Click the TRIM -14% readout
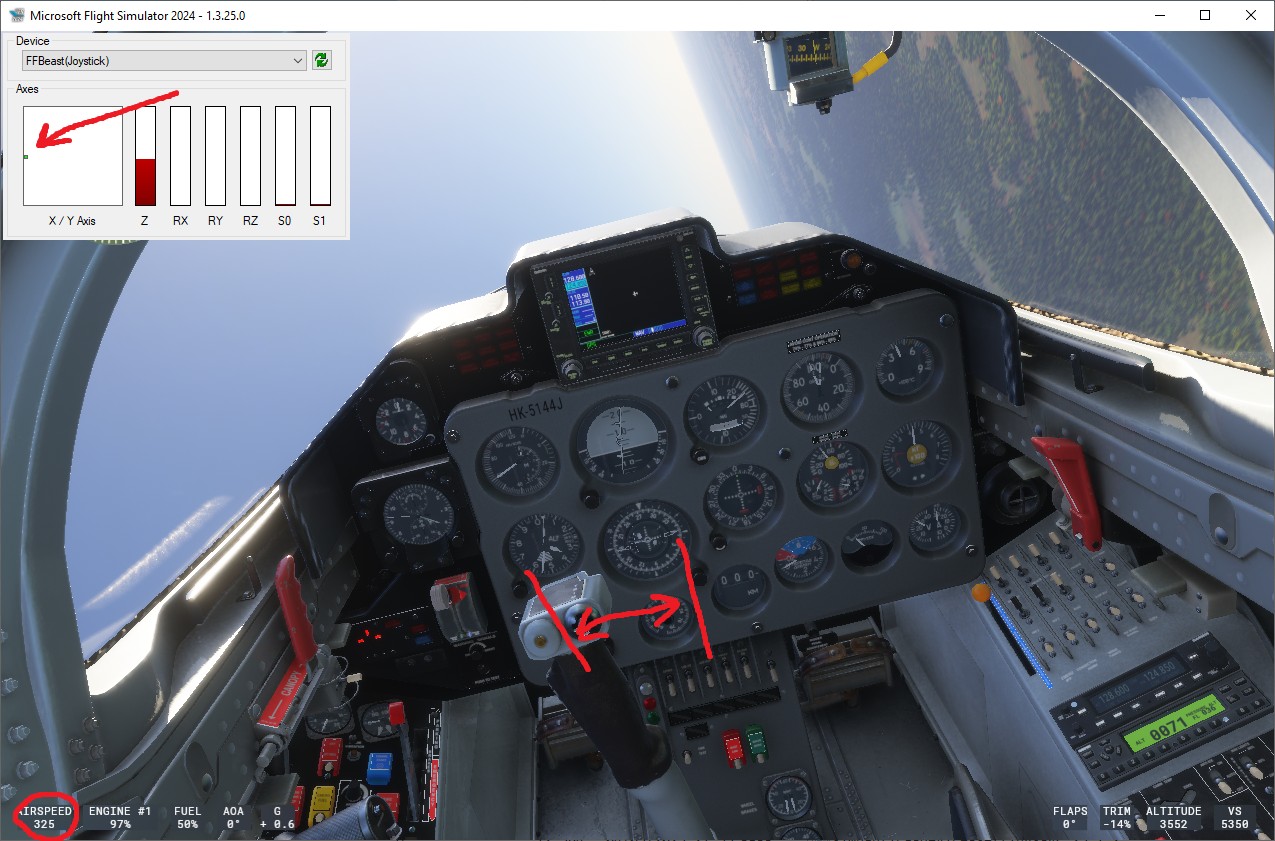 (1116, 817)
